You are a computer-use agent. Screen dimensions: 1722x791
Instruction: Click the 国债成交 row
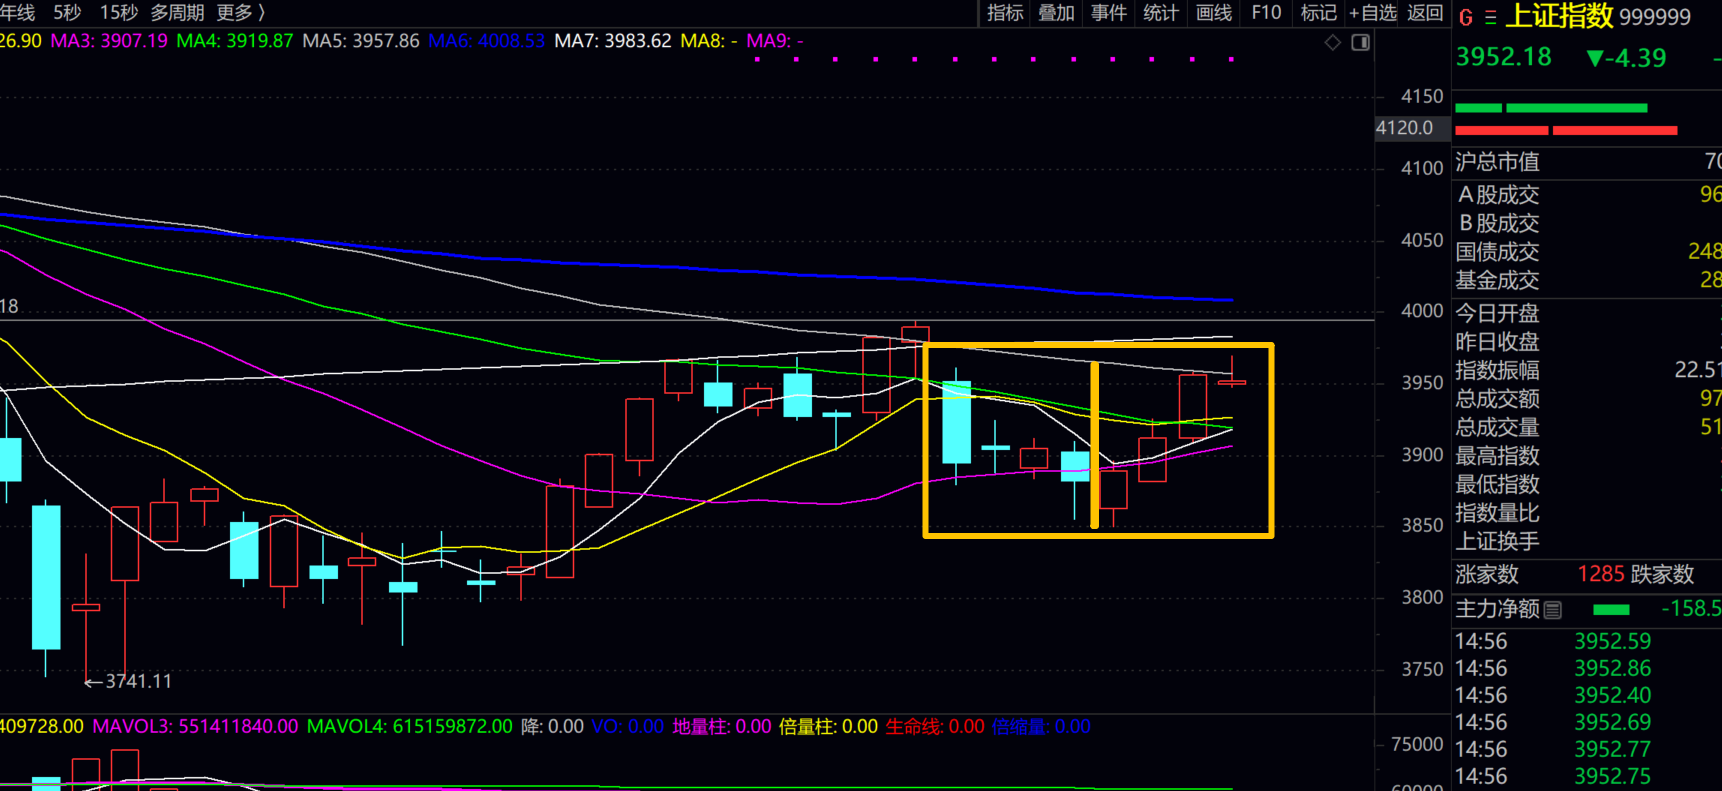pos(1587,252)
